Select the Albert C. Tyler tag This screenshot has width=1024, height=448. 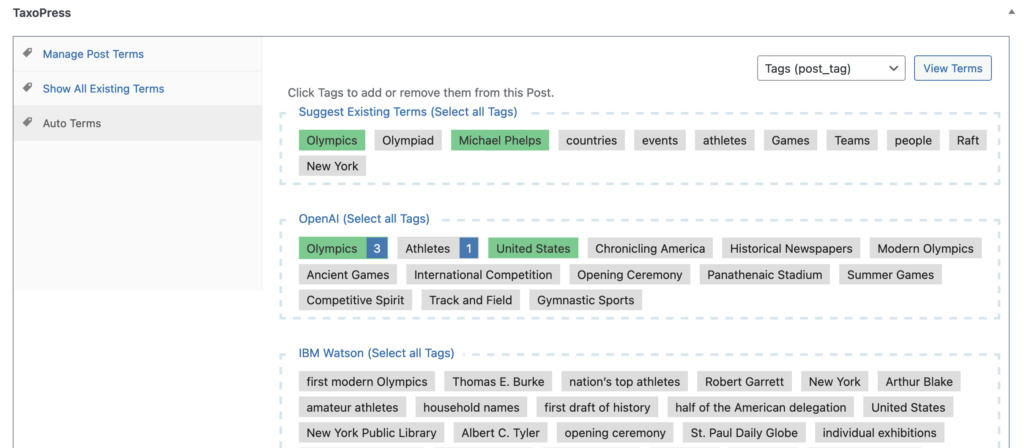coord(500,433)
